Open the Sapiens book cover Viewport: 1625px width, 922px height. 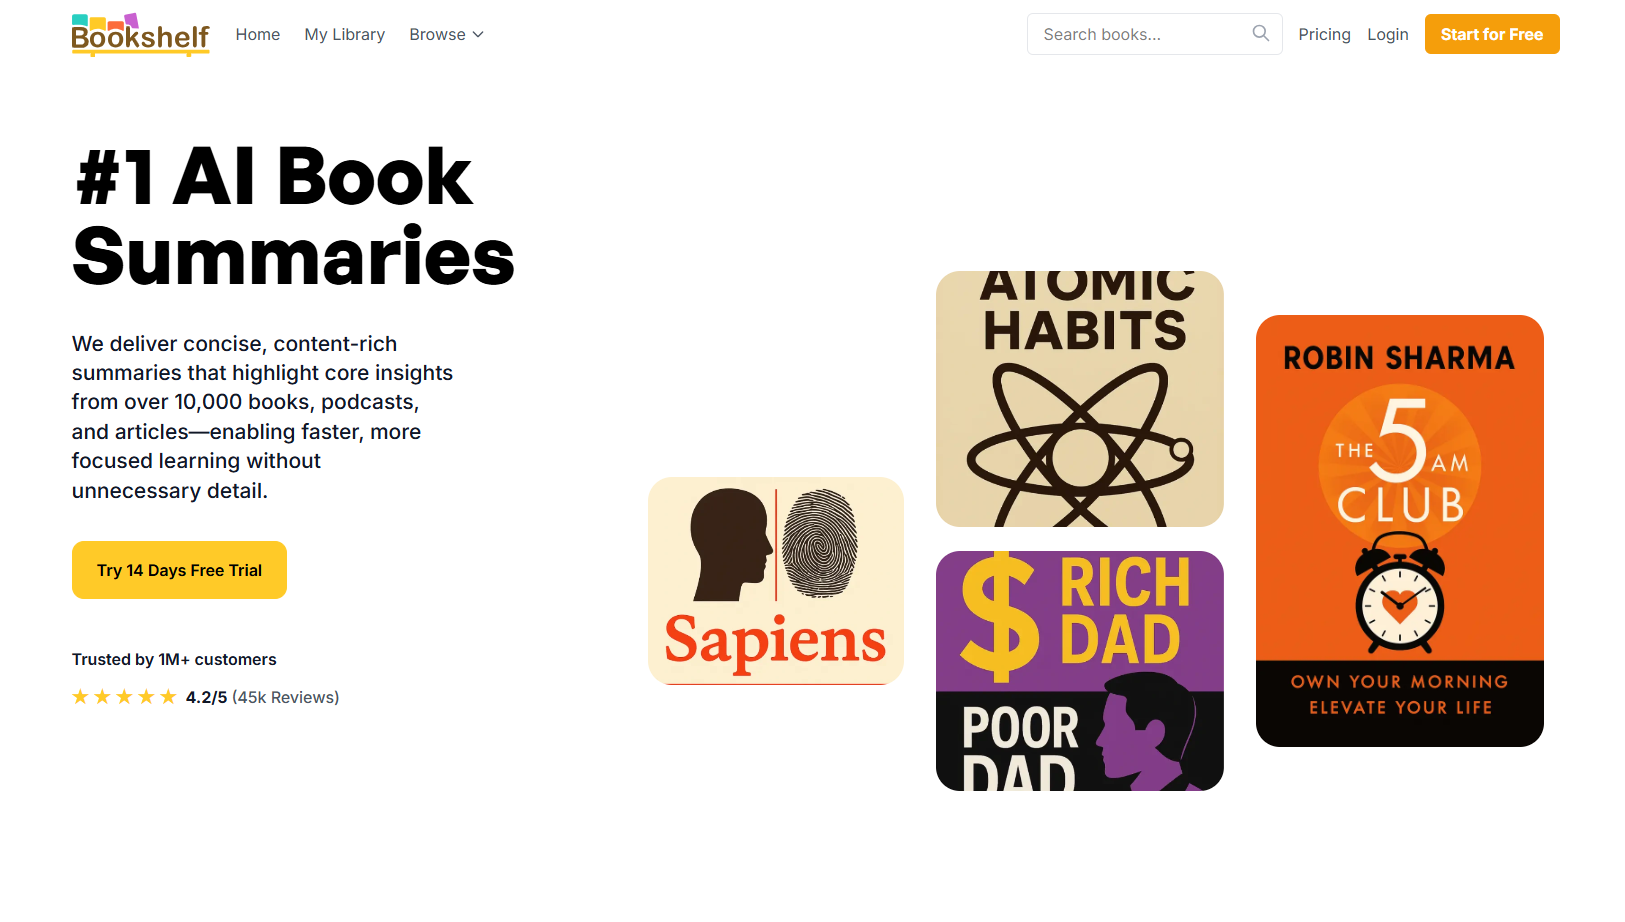point(776,581)
